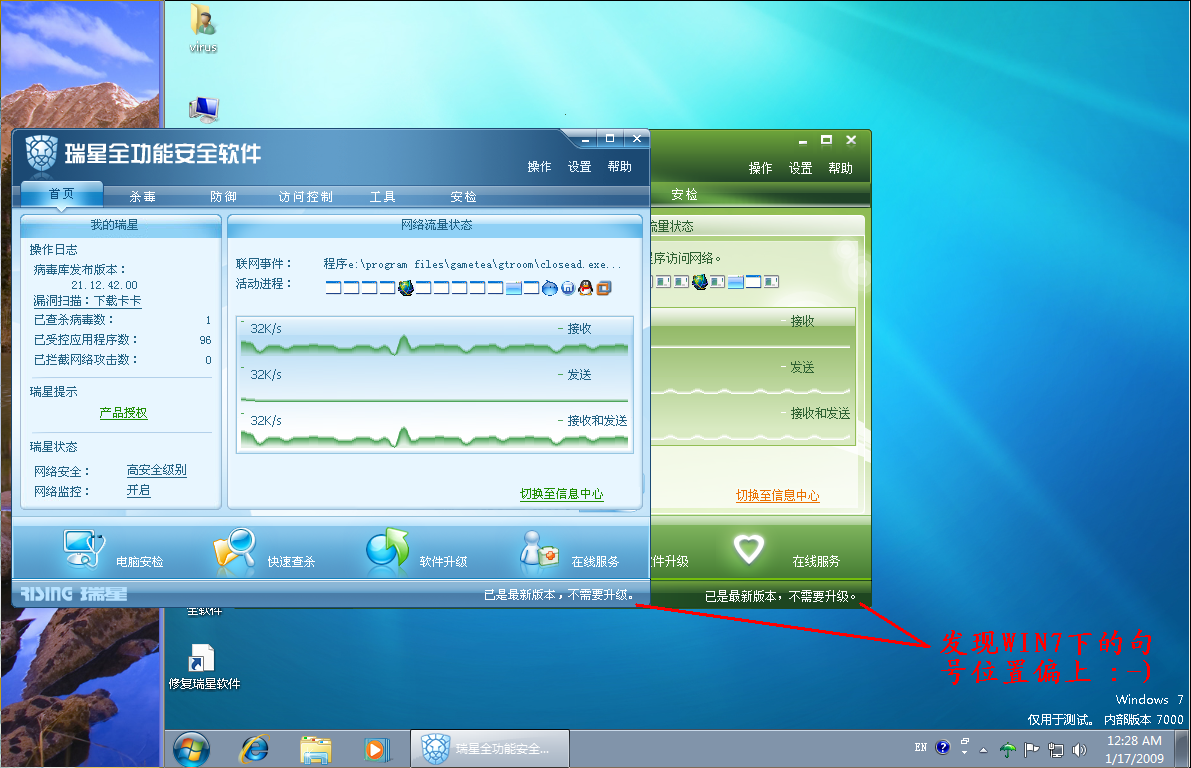
Task: Open 操作 menu in green window
Action: [760, 168]
